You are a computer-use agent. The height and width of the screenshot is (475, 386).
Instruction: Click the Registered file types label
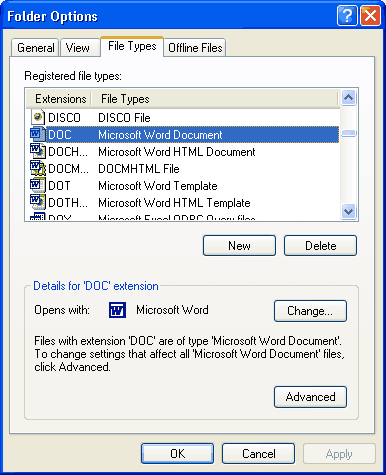(x=73, y=76)
